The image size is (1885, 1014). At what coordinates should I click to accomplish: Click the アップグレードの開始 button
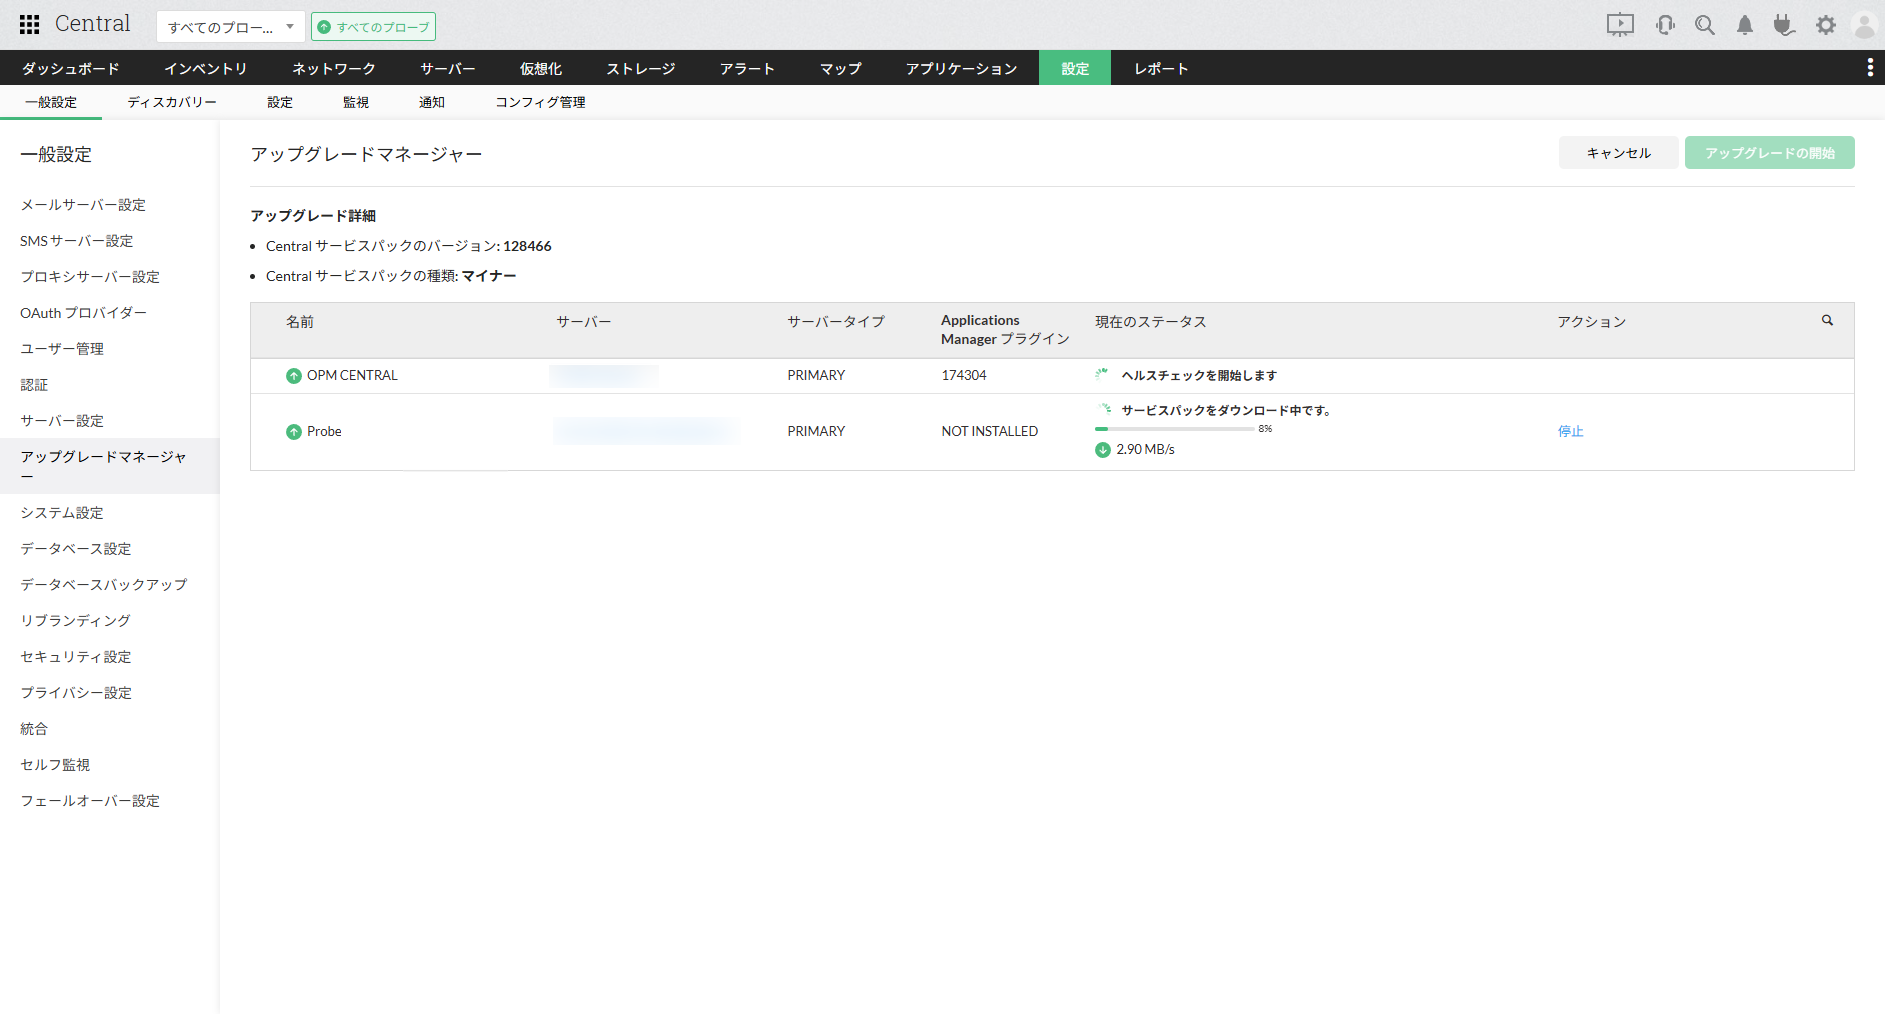[x=1770, y=153]
